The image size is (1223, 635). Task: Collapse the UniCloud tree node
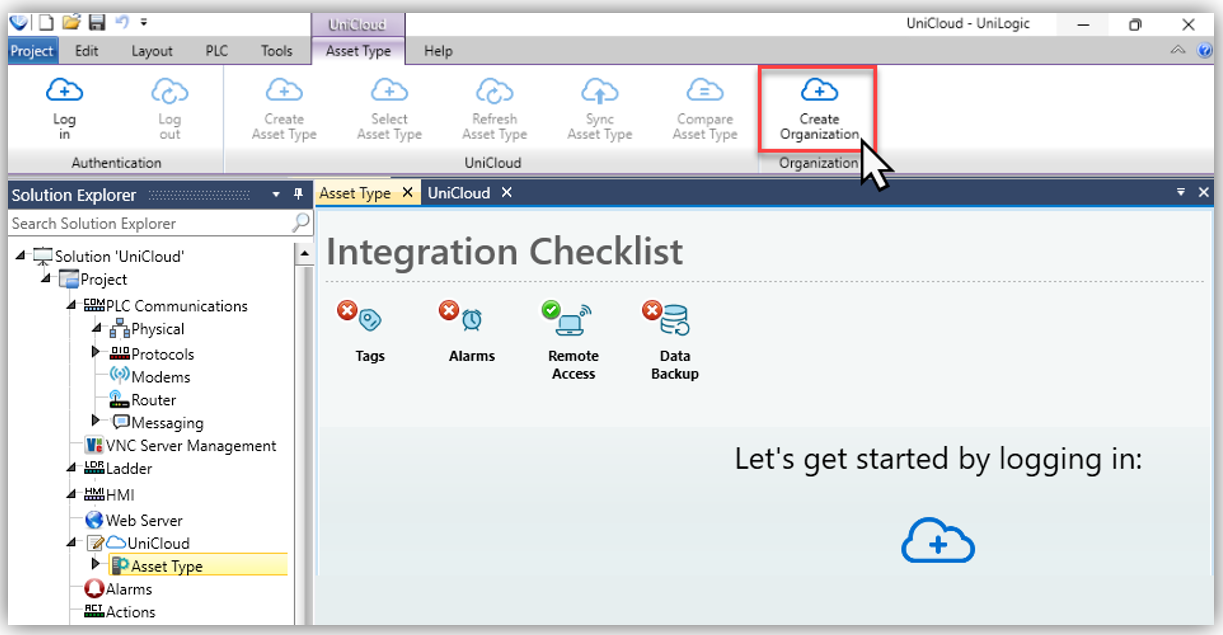(x=73, y=543)
